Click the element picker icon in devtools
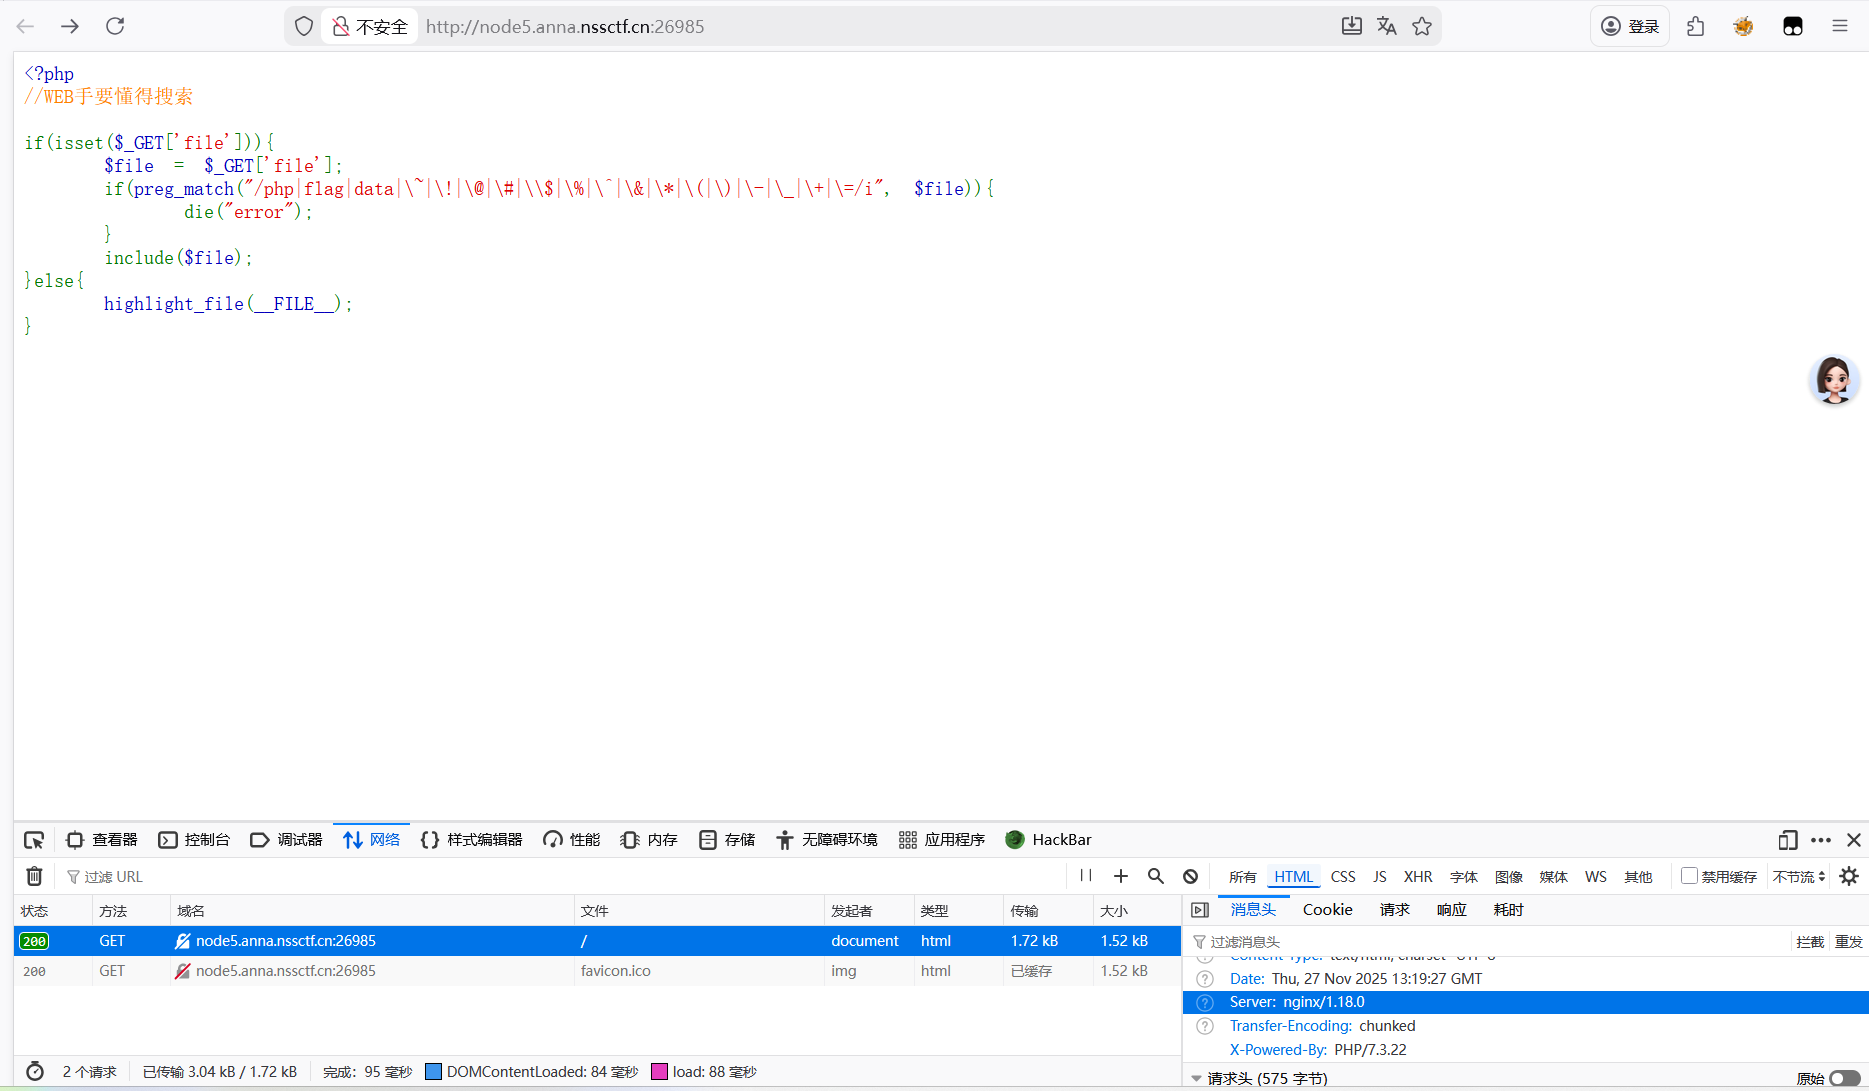This screenshot has height=1091, width=1869. (x=34, y=840)
